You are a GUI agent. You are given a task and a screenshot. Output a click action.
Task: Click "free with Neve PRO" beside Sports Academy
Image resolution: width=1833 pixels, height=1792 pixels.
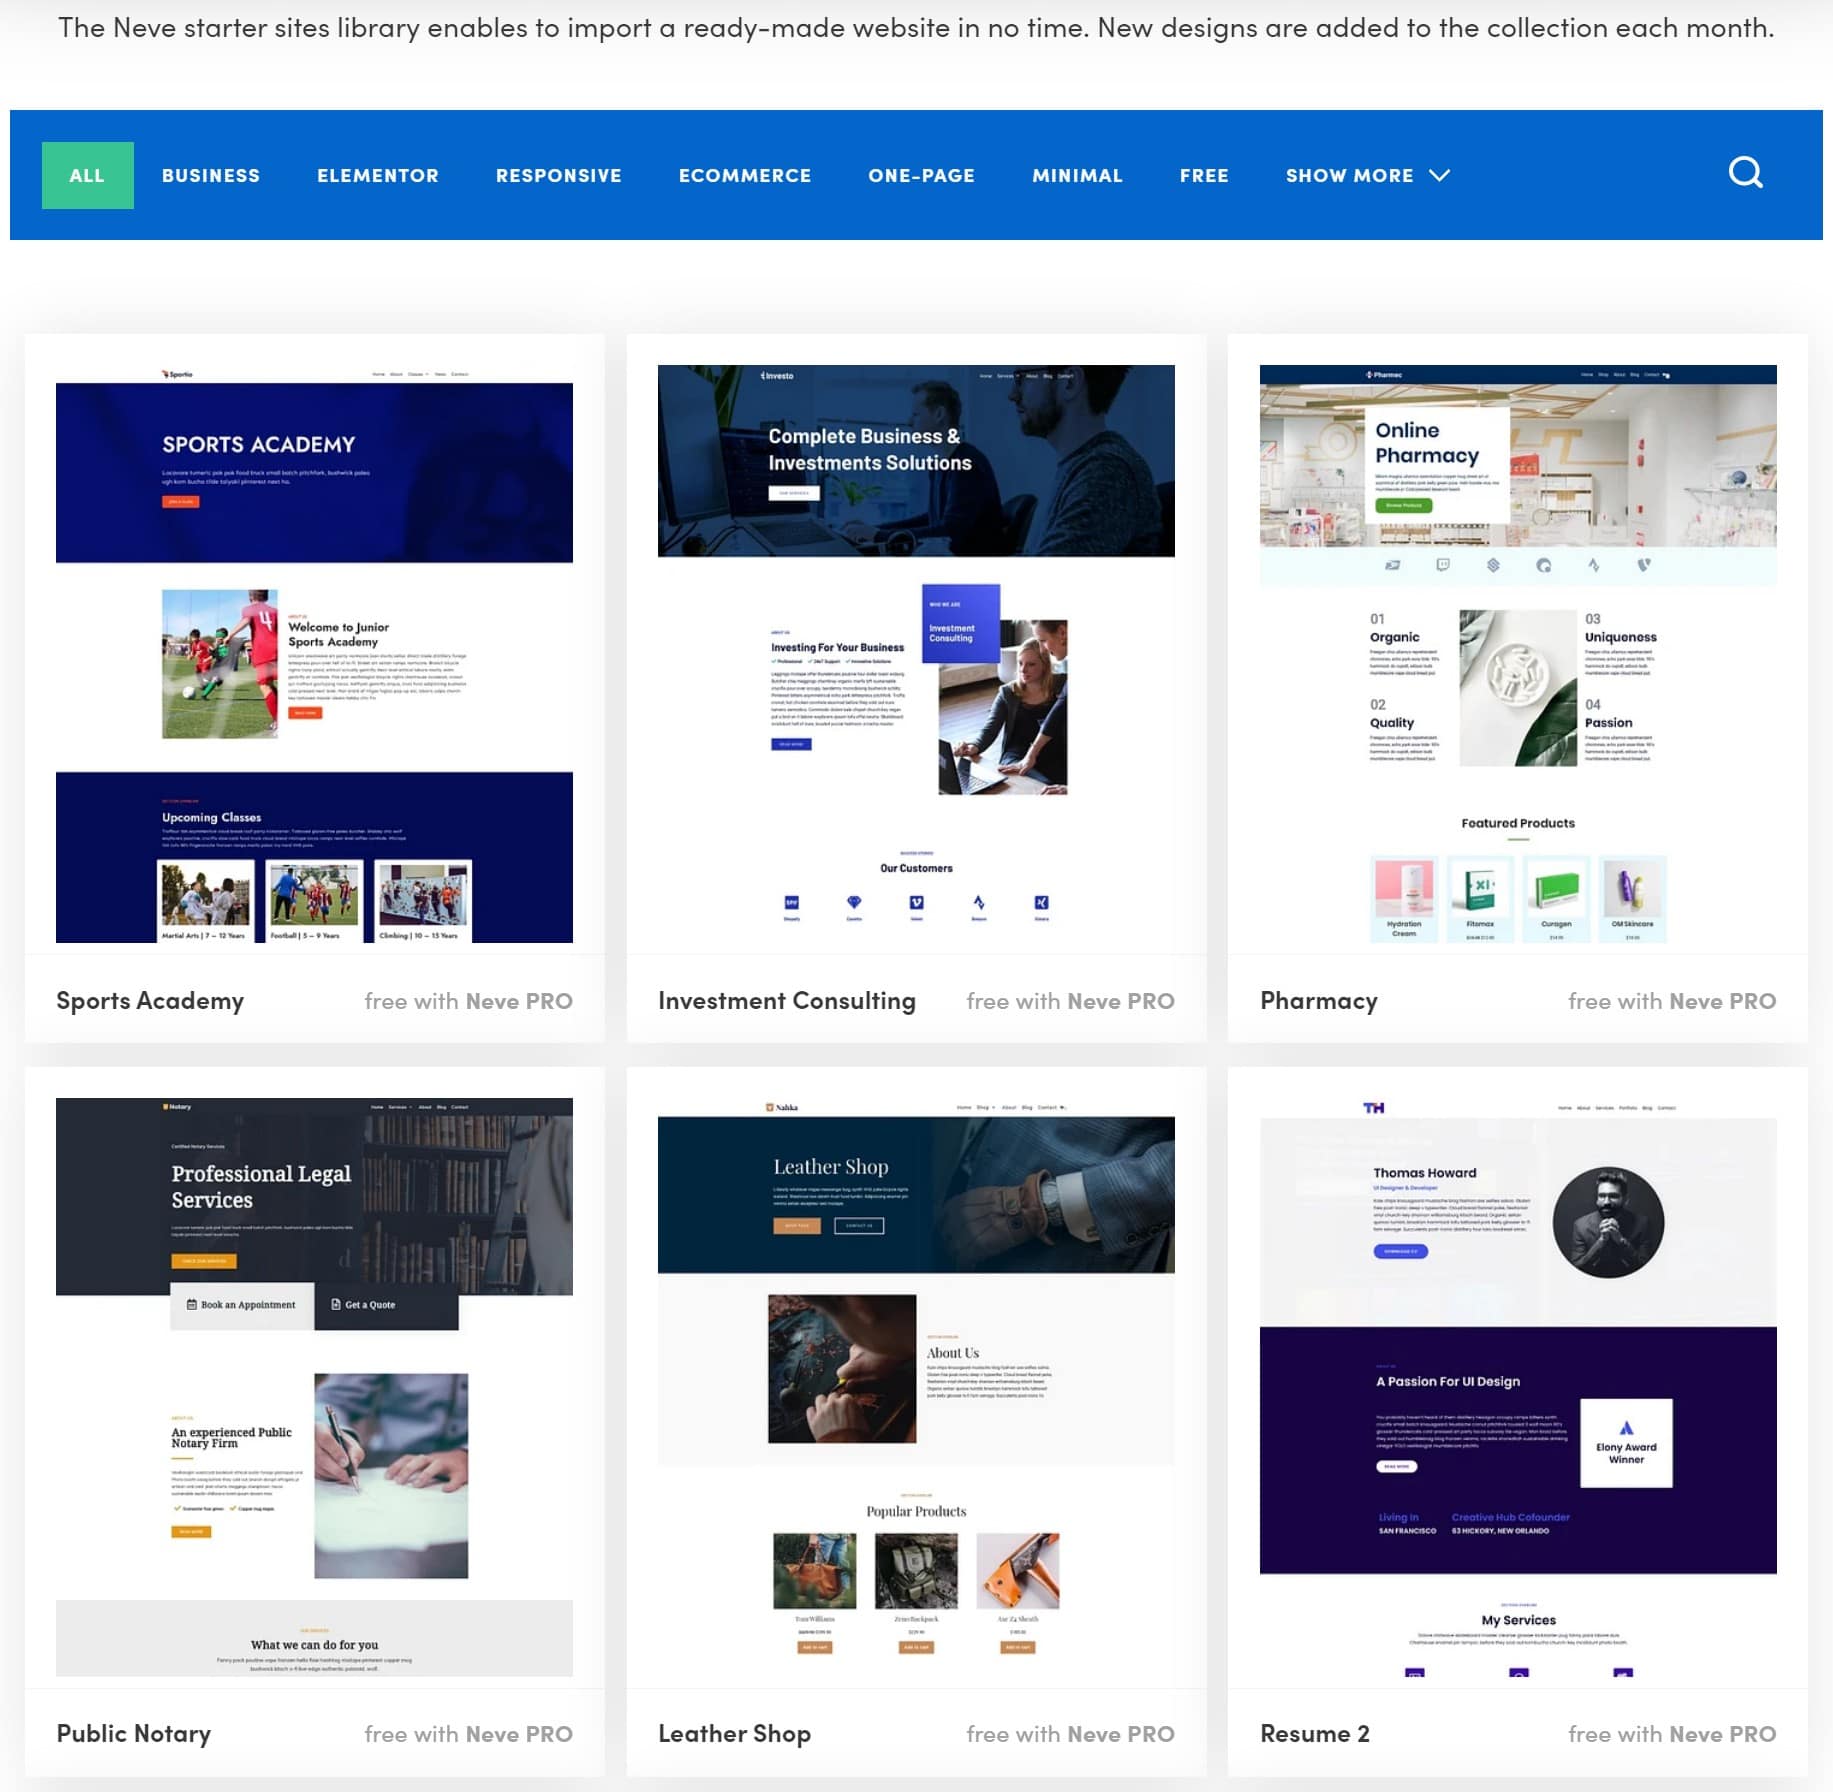click(468, 1000)
